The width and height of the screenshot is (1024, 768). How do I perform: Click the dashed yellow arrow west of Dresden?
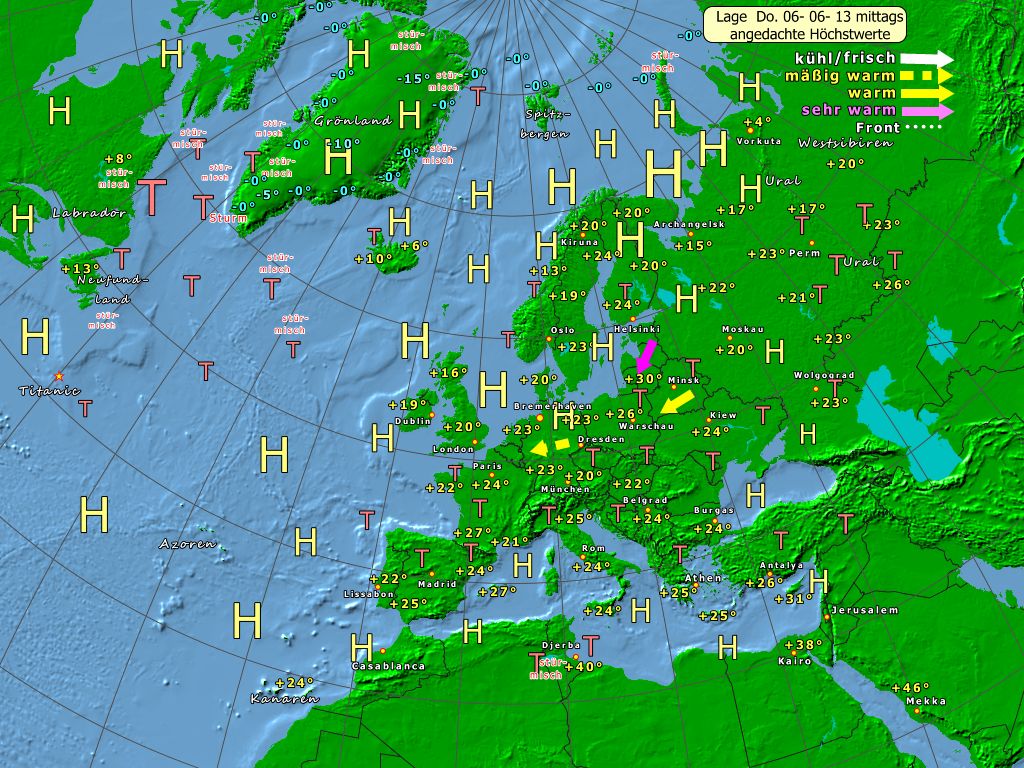550,447
